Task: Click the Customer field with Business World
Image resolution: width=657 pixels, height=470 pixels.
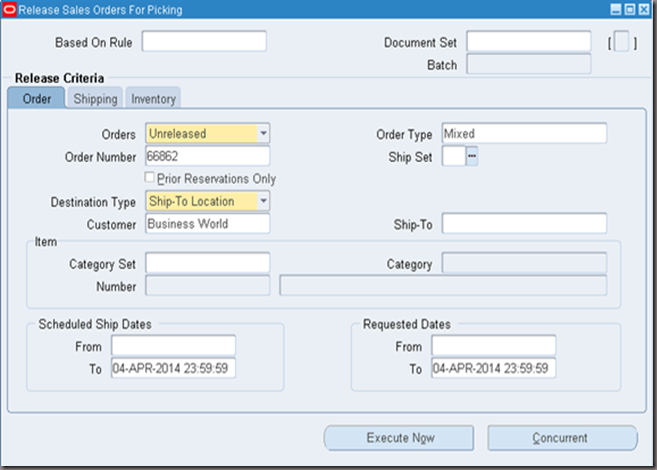Action: click(207, 224)
